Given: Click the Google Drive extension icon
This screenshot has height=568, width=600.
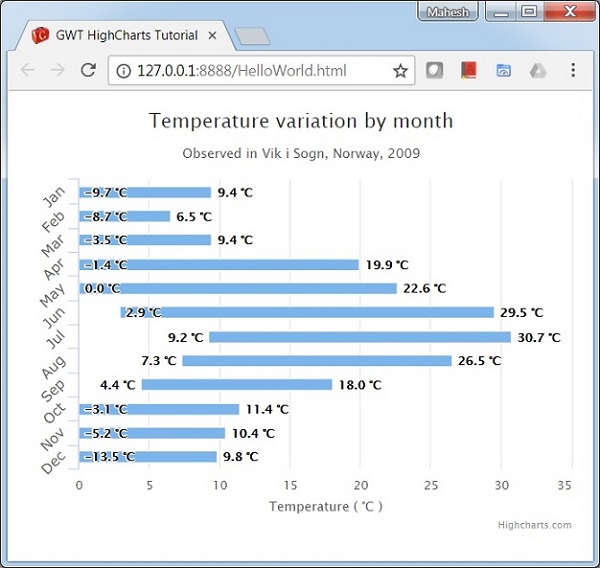Looking at the screenshot, I should point(537,71).
